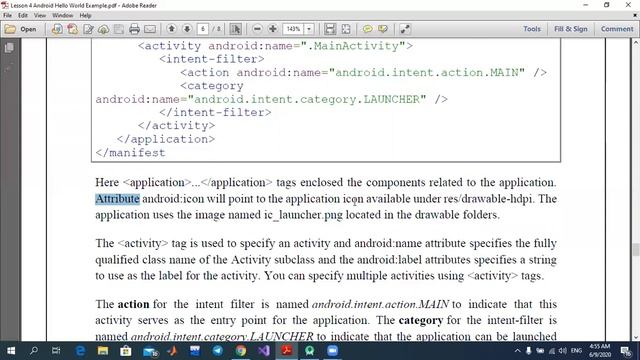The width and height of the screenshot is (640, 360).
Task: Click the highlight text tool icon
Action: pos(383,29)
